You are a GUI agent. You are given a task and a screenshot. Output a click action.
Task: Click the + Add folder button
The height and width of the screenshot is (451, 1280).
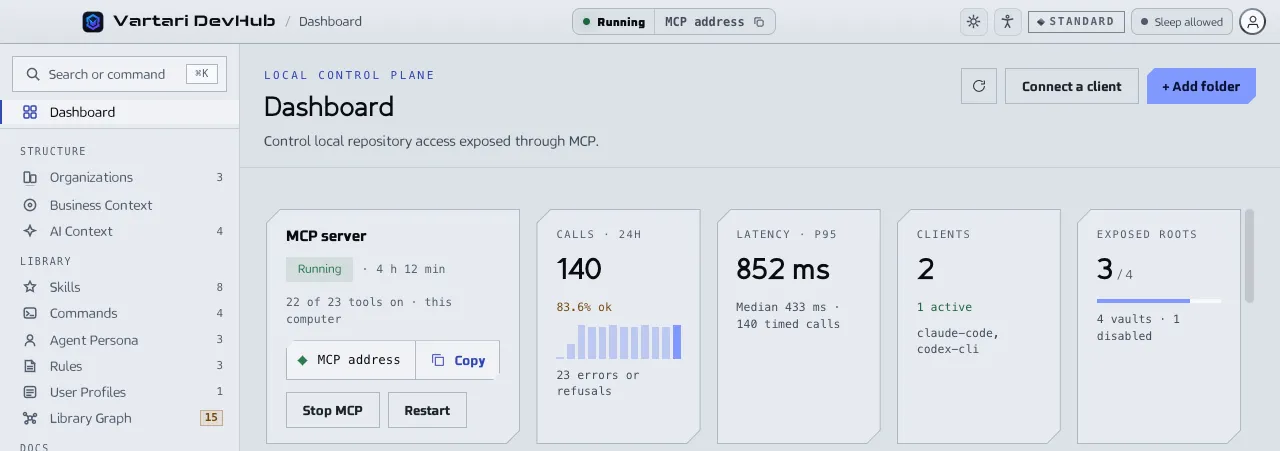pos(1201,86)
